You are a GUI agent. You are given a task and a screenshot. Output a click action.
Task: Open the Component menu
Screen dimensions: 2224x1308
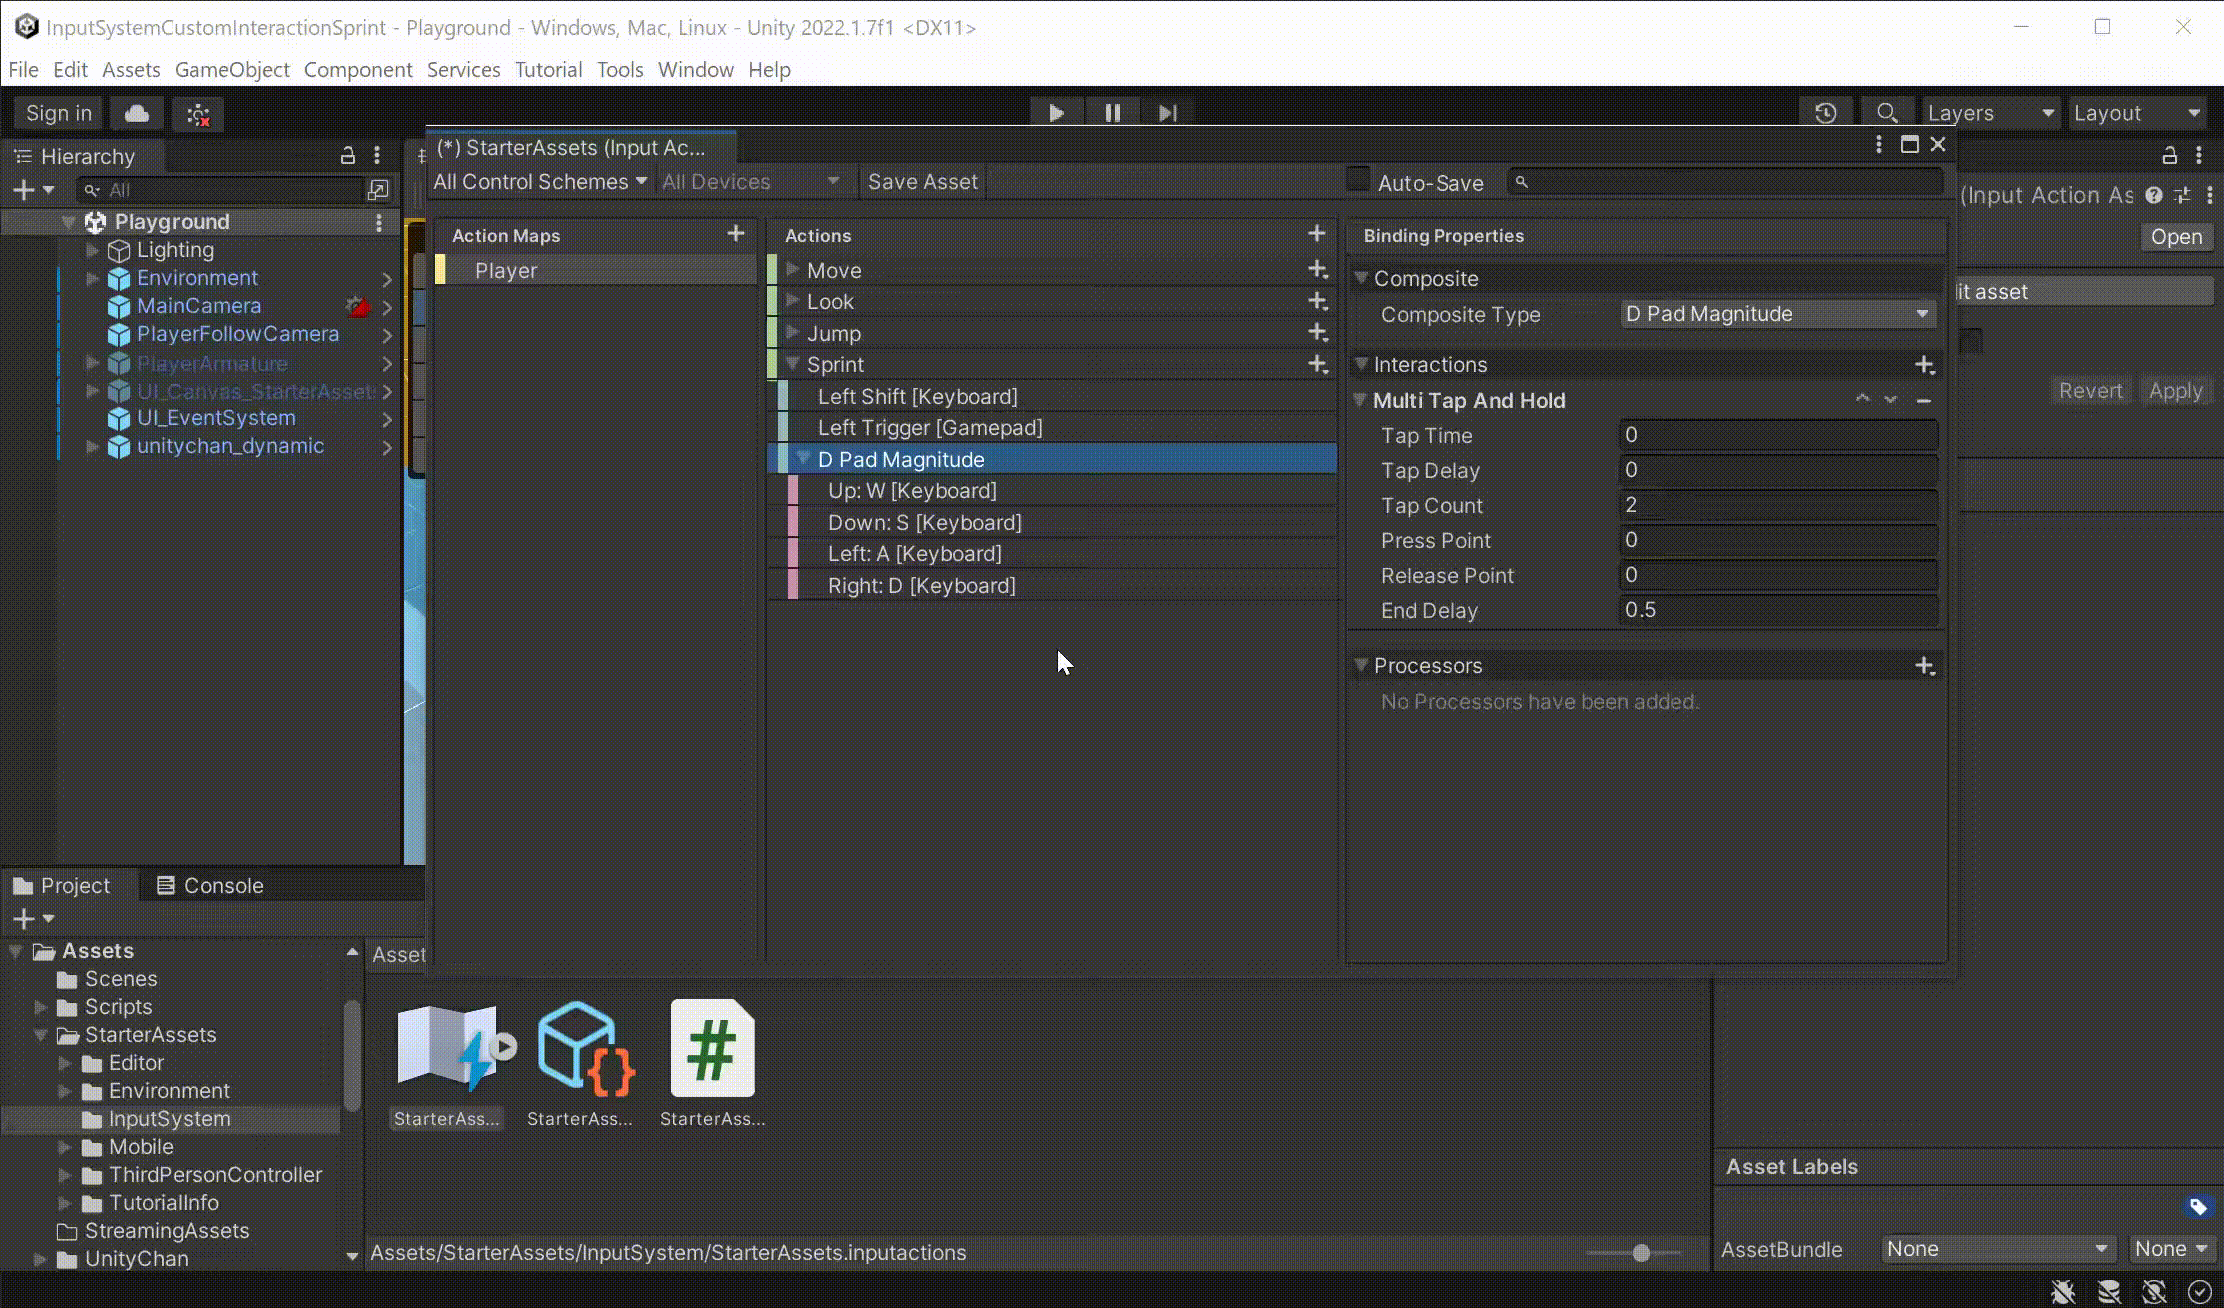coord(358,69)
